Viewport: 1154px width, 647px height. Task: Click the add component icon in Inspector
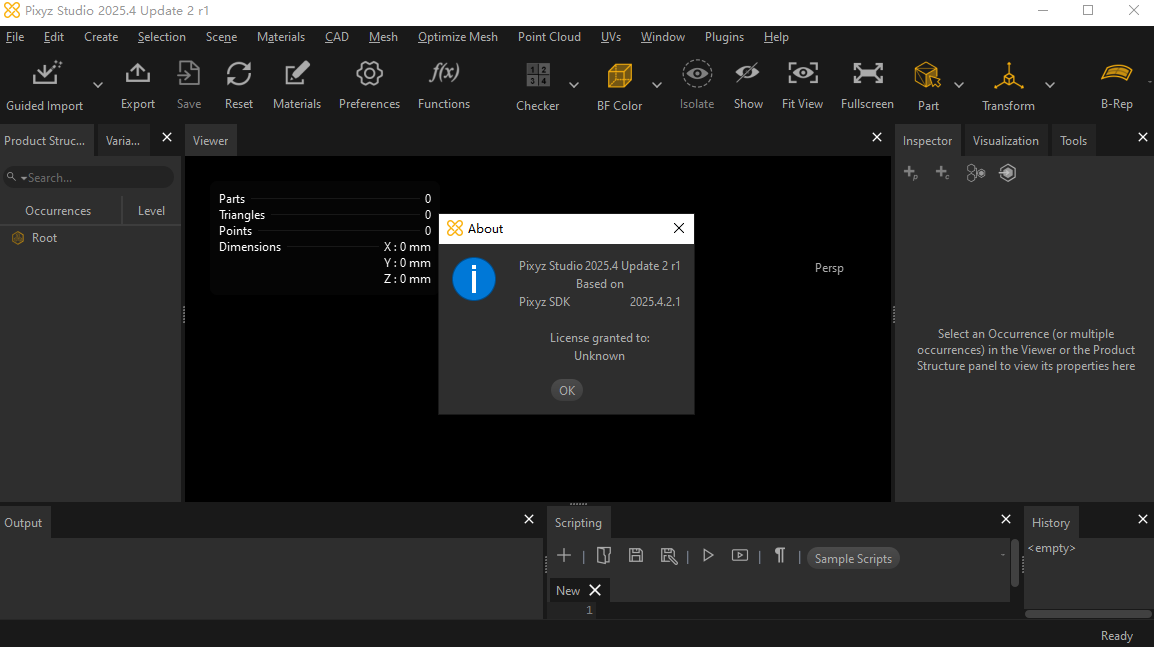pos(942,173)
